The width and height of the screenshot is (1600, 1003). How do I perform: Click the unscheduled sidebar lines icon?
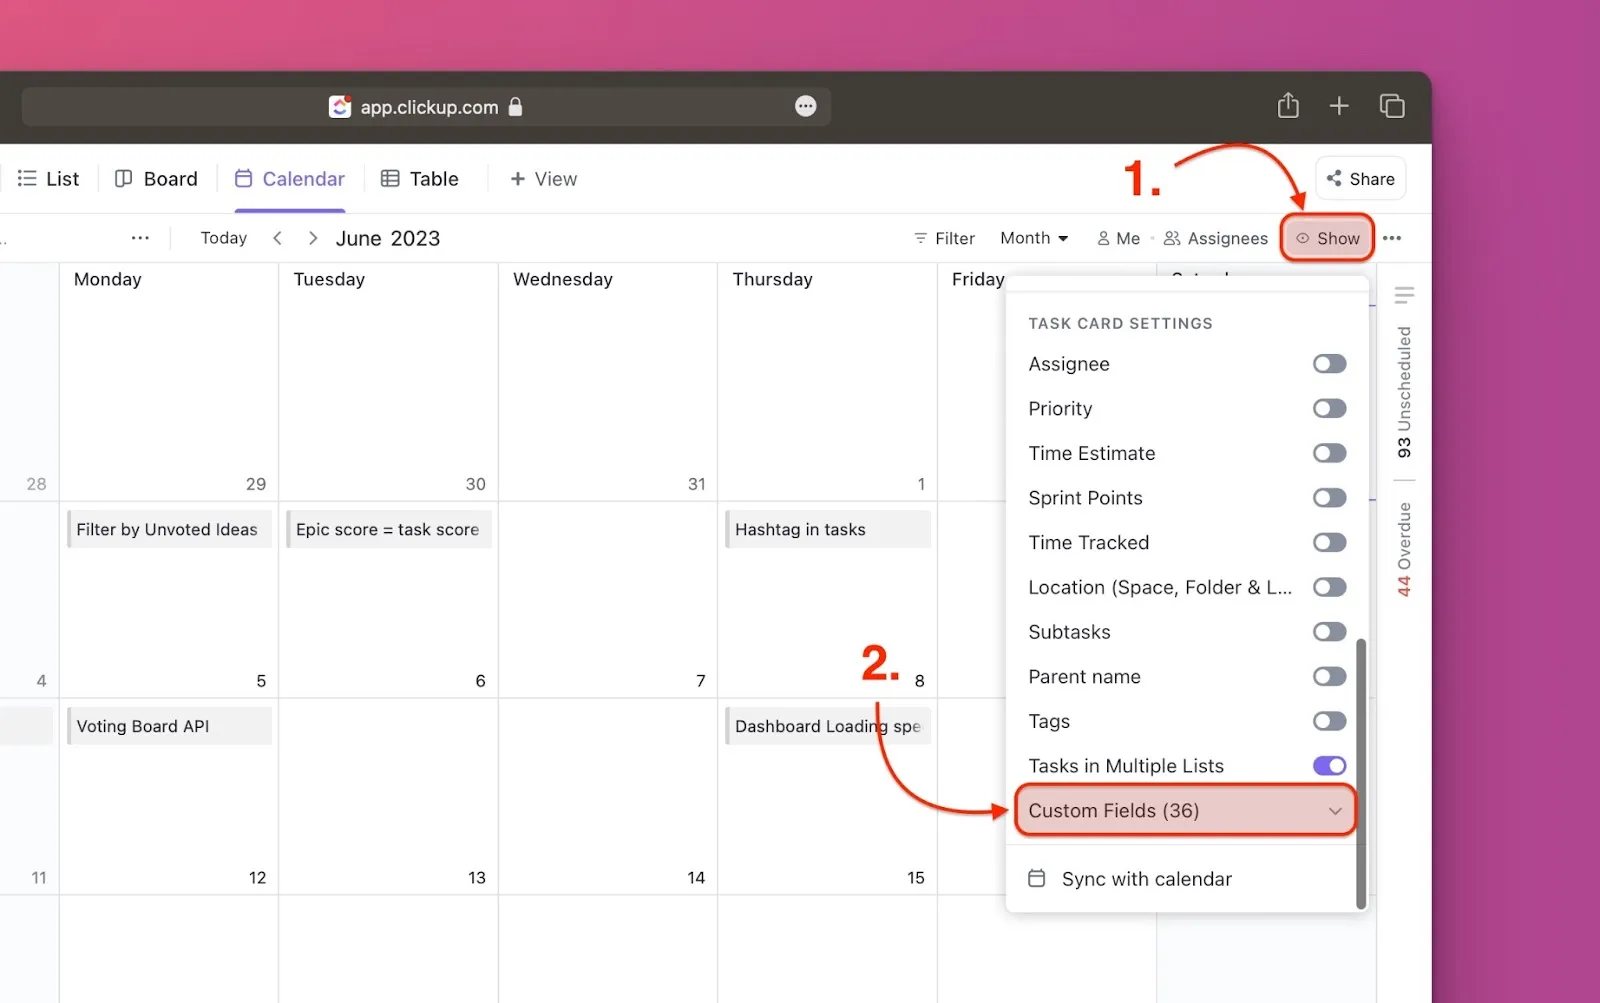tap(1404, 295)
